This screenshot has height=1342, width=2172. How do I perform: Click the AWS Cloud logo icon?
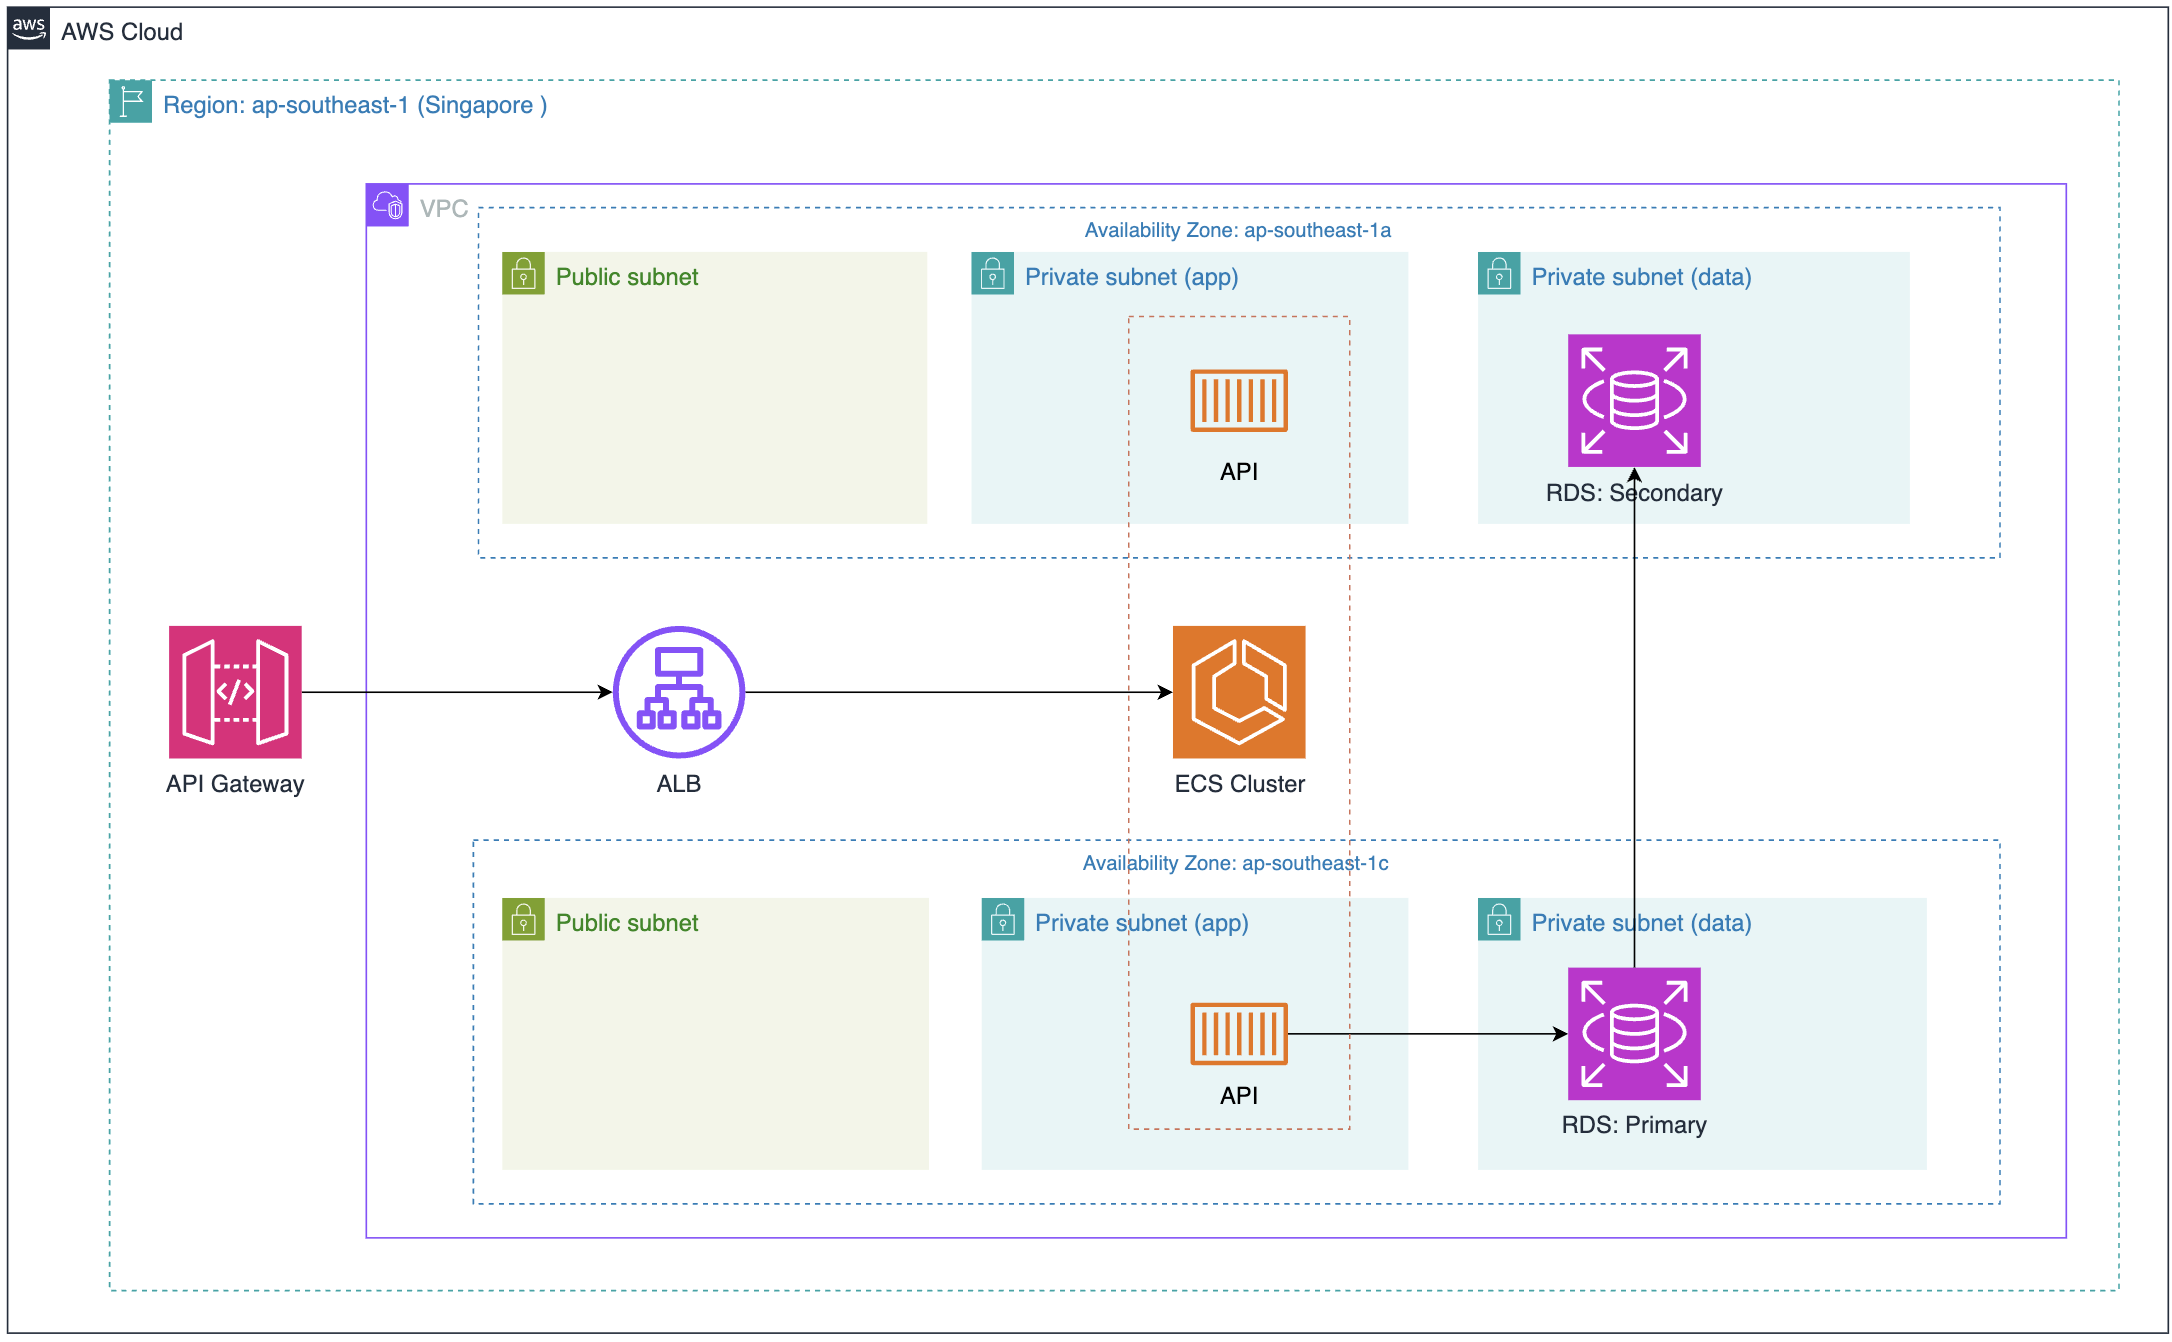click(x=29, y=30)
